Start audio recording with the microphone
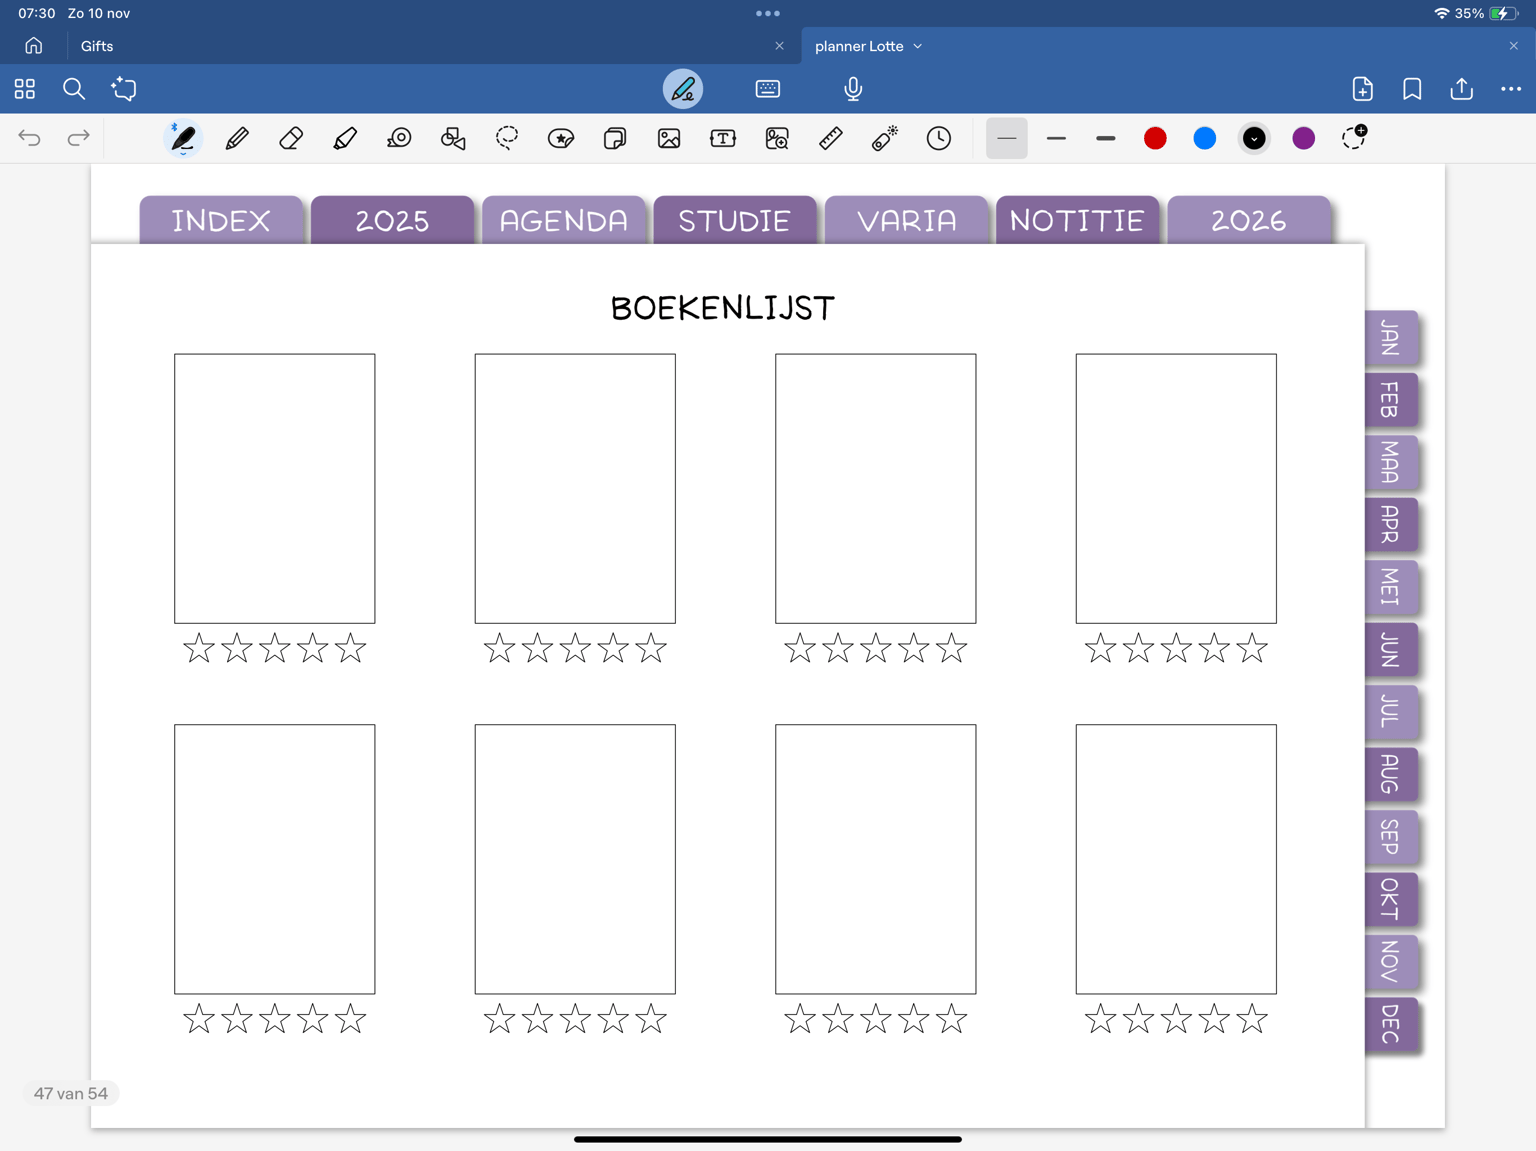The image size is (1536, 1151). (853, 89)
